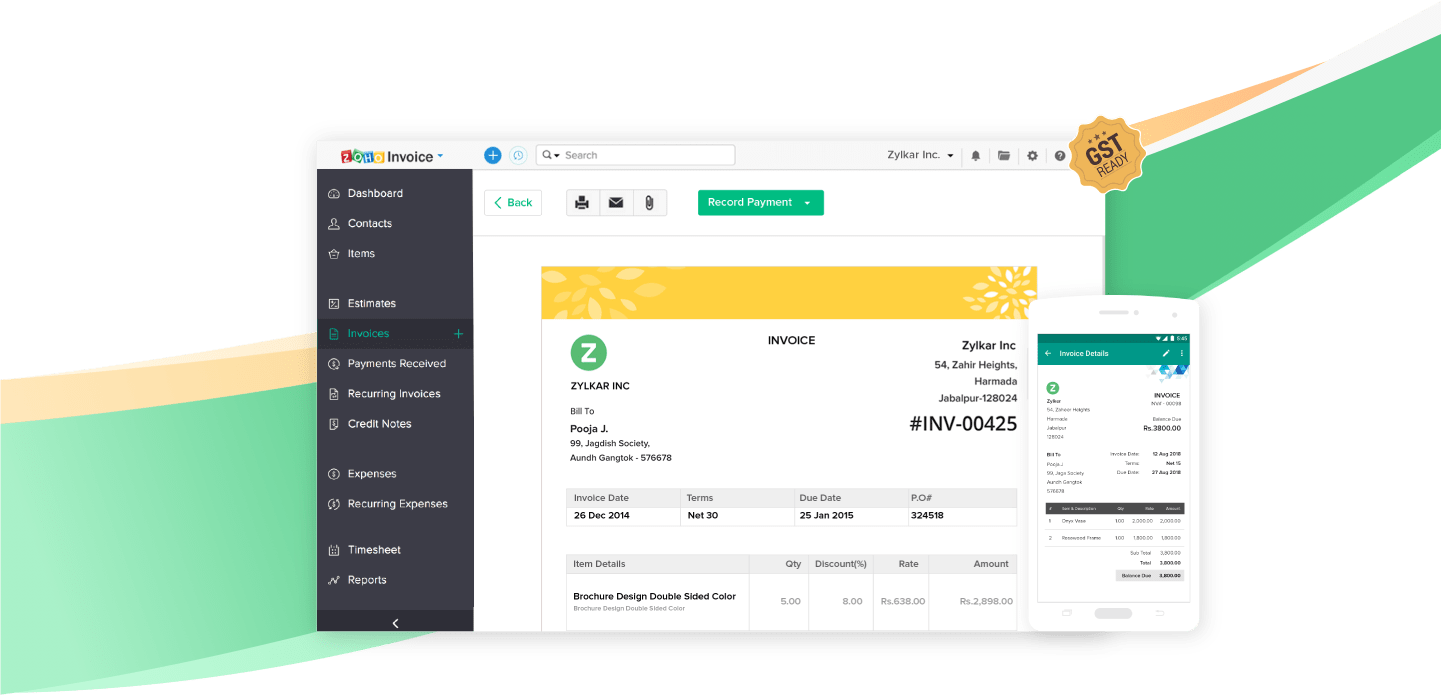This screenshot has height=695, width=1441.
Task: Click the due date 25 Jan 2015
Action: pyautogui.click(x=826, y=516)
